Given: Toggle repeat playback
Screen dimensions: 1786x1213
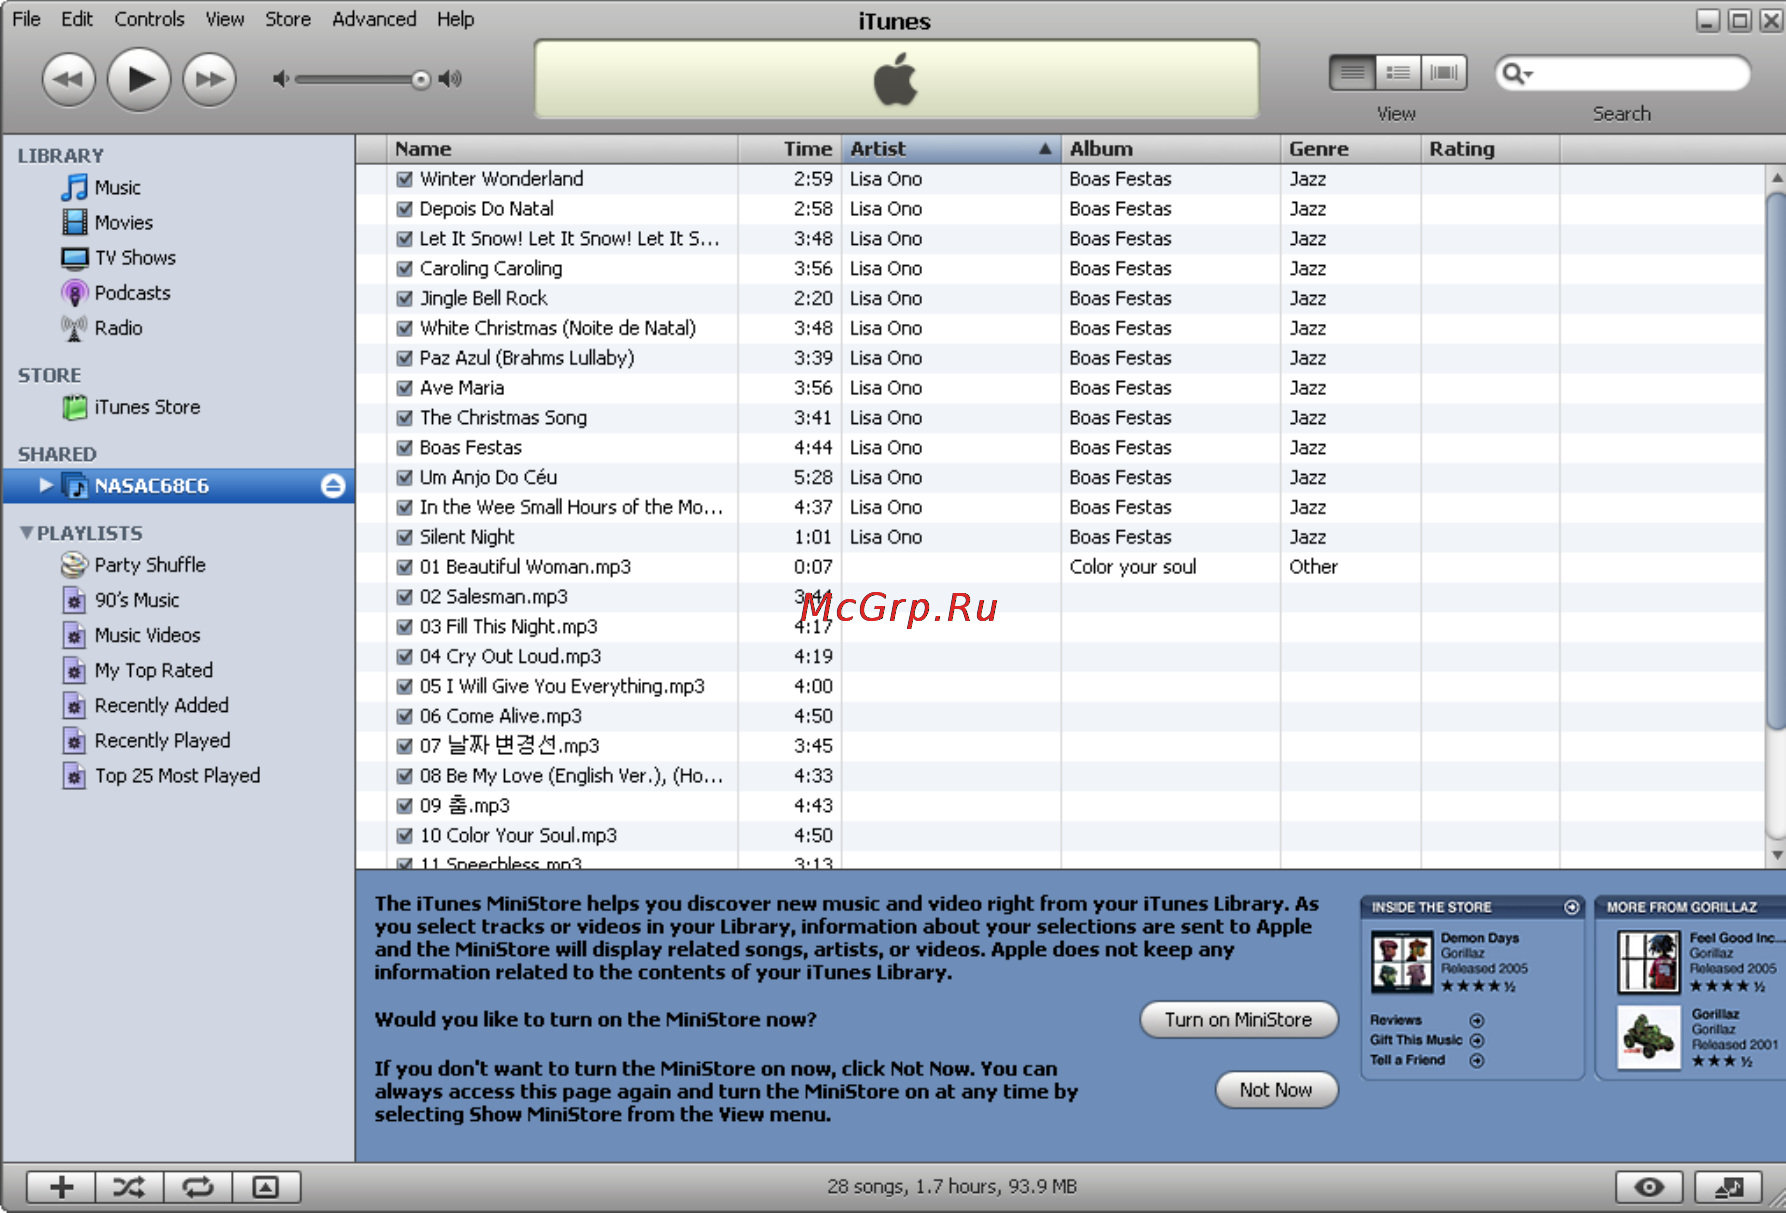Looking at the screenshot, I should pos(198,1187).
